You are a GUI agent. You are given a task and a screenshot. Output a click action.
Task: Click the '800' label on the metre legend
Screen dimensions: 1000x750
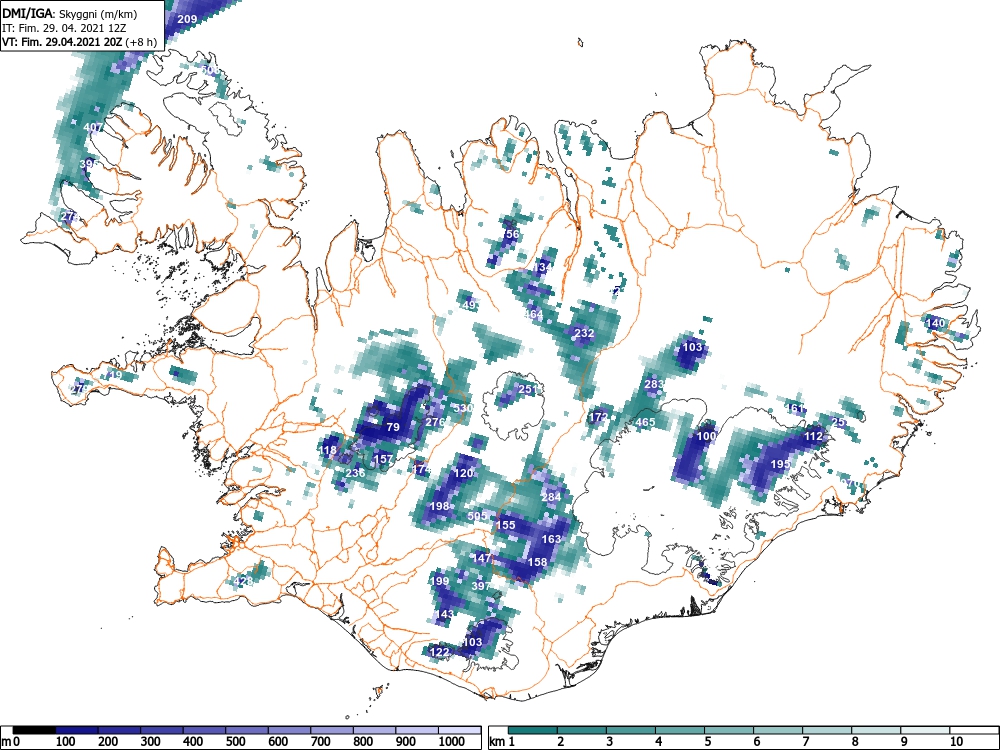(364, 741)
